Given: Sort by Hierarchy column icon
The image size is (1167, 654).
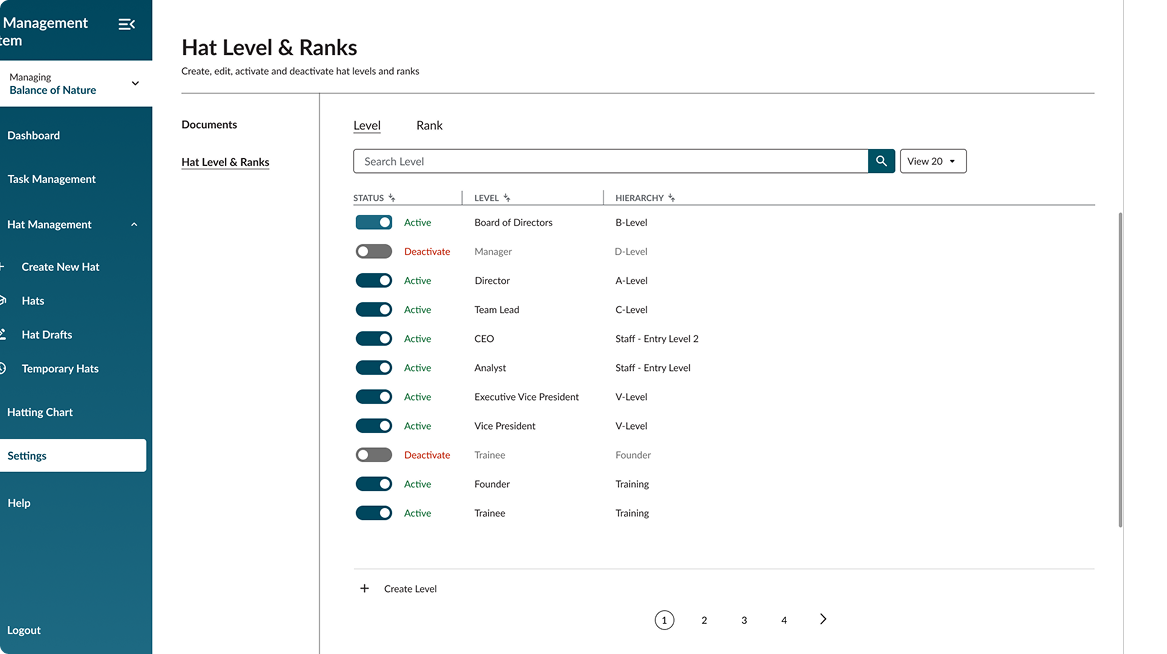Looking at the screenshot, I should [x=672, y=198].
